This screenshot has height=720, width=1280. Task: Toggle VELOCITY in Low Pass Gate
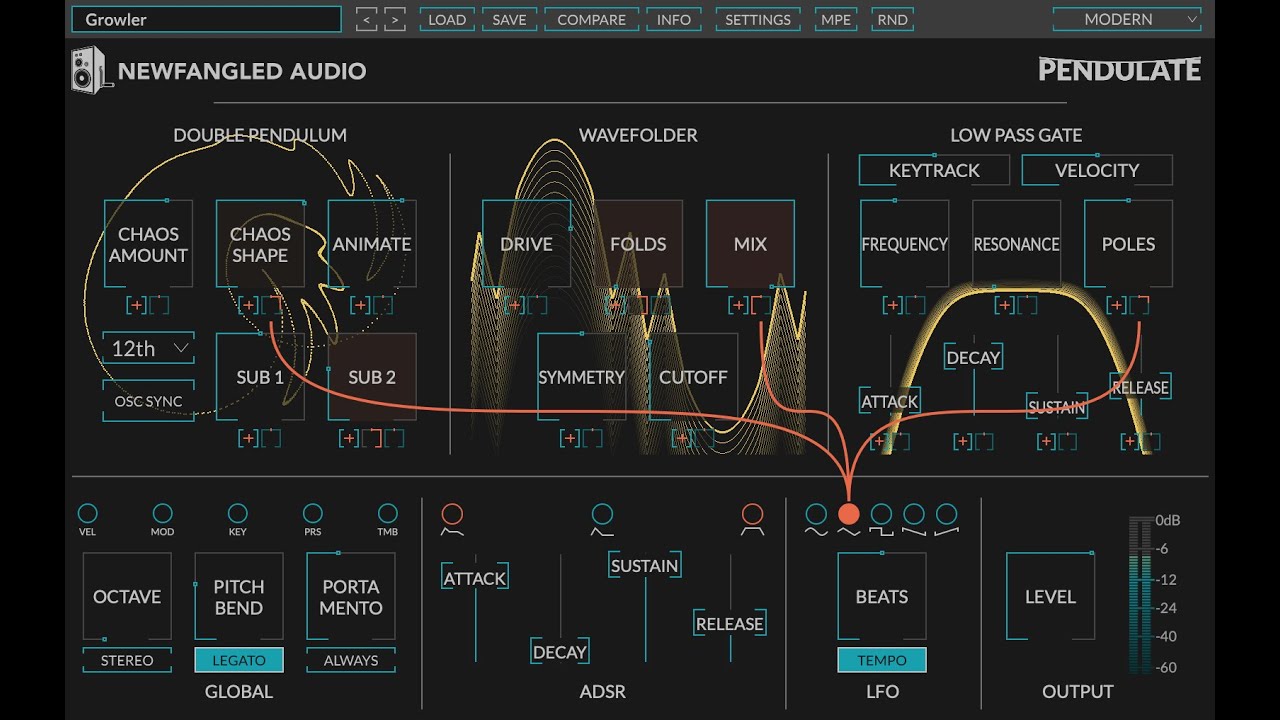click(x=1097, y=170)
